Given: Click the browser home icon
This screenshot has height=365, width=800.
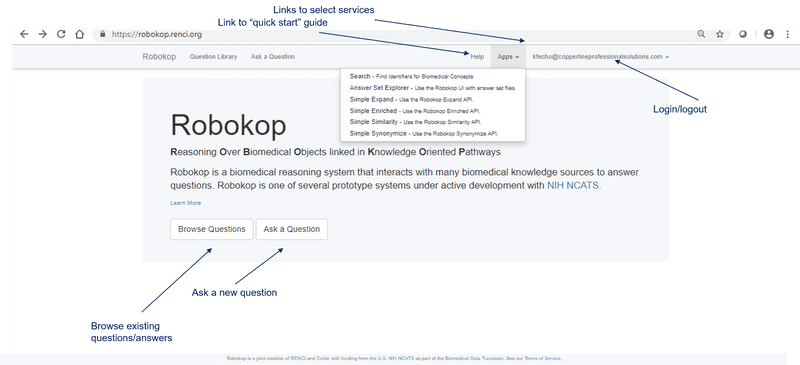Looking at the screenshot, I should tap(79, 34).
